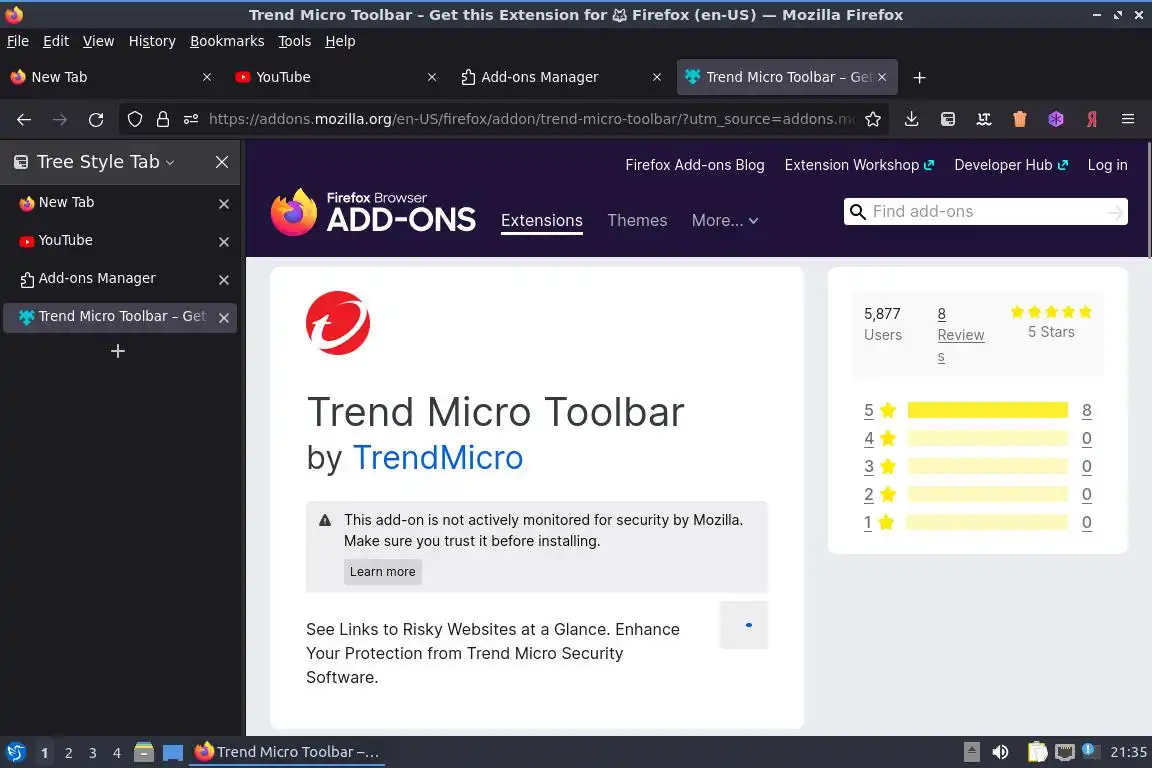The width and height of the screenshot is (1152, 768).
Task: Switch to workspace 2
Action: pyautogui.click(x=68, y=753)
